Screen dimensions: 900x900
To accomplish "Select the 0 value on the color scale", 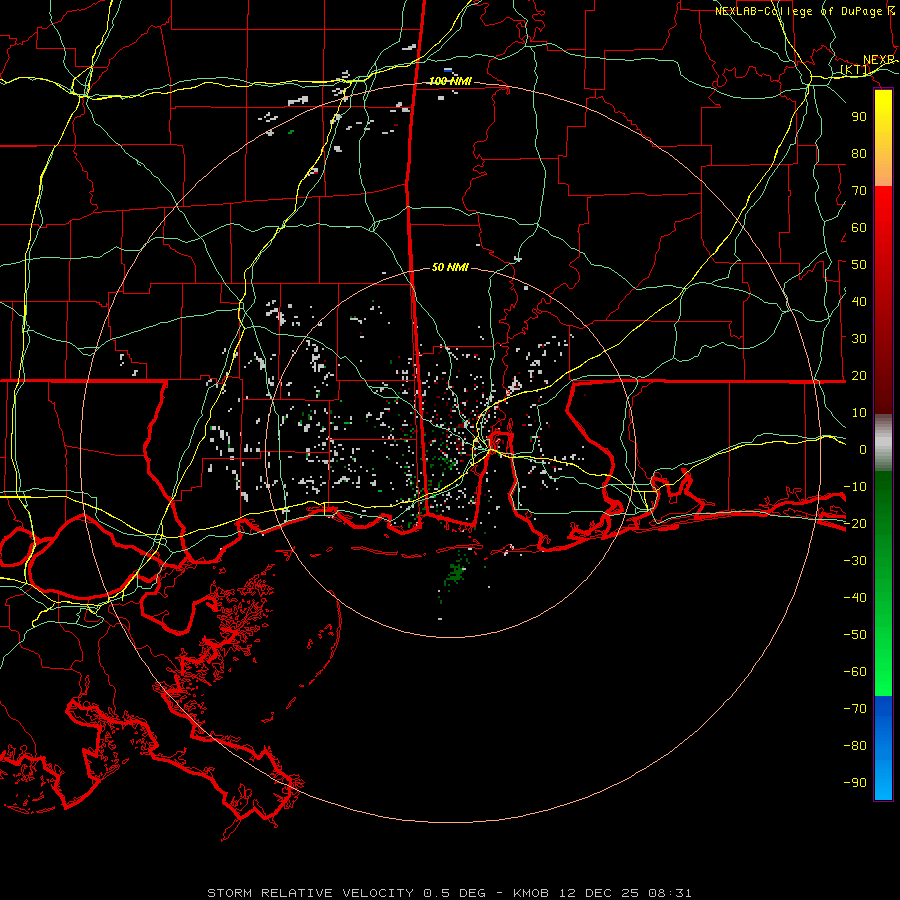I will 863,449.
